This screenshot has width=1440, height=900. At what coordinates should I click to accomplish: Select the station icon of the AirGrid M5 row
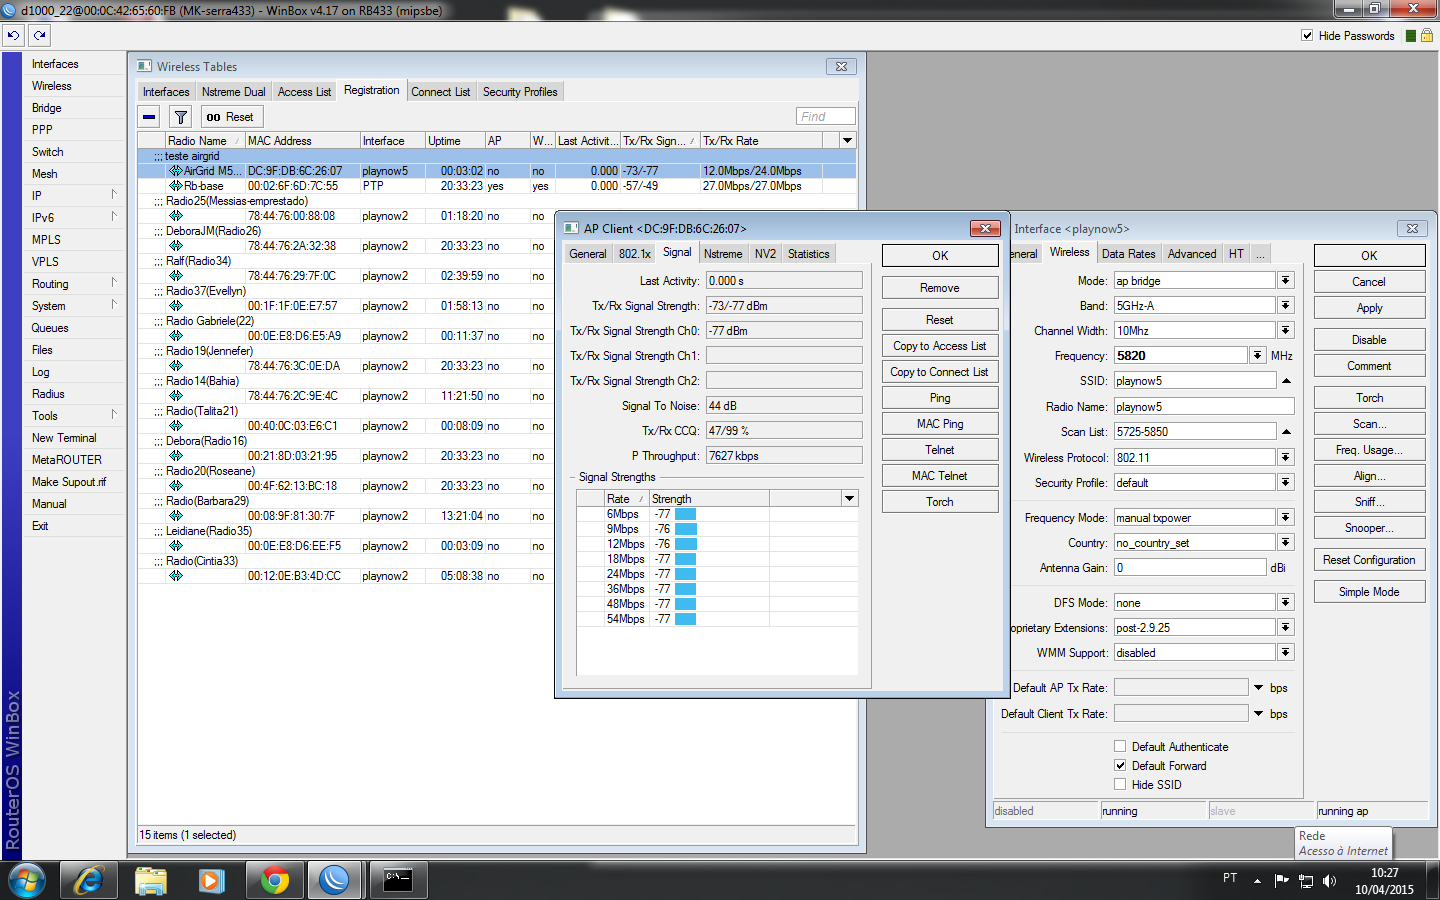coord(176,171)
